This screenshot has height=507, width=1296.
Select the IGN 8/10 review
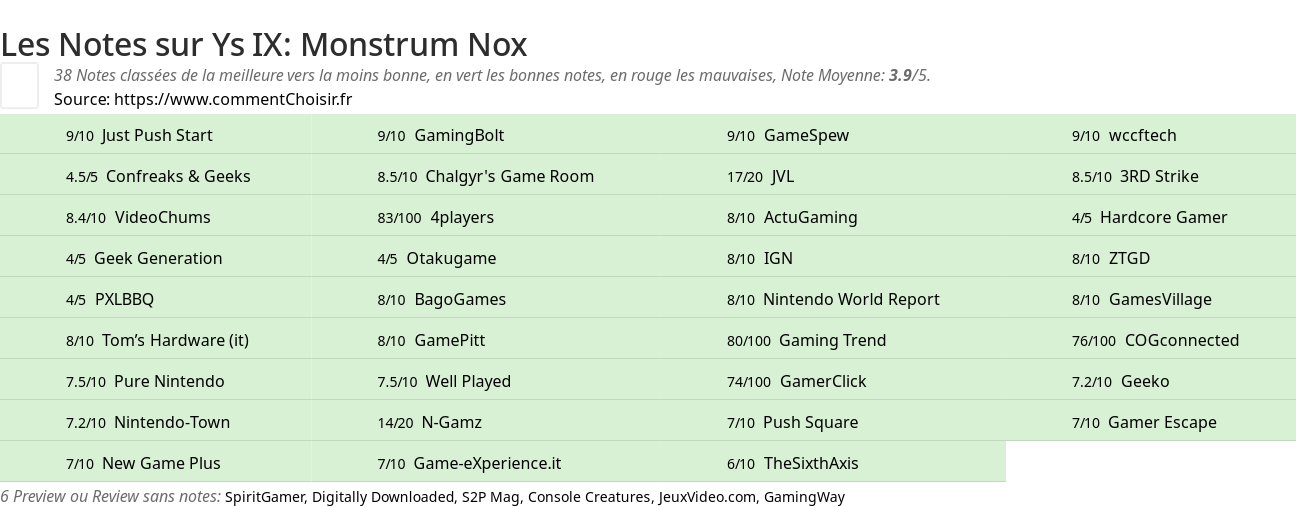778,258
